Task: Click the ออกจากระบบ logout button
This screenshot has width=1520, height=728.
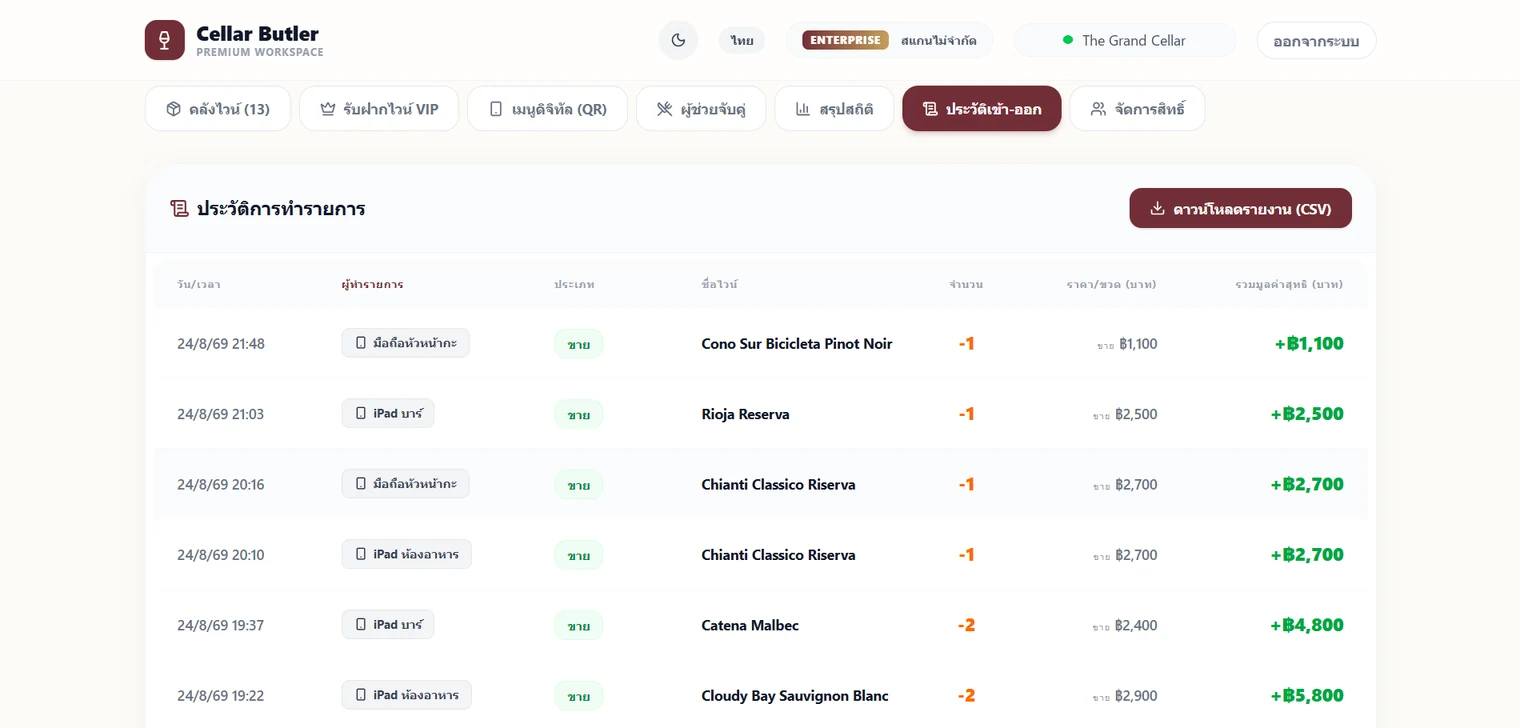Action: pos(1316,41)
